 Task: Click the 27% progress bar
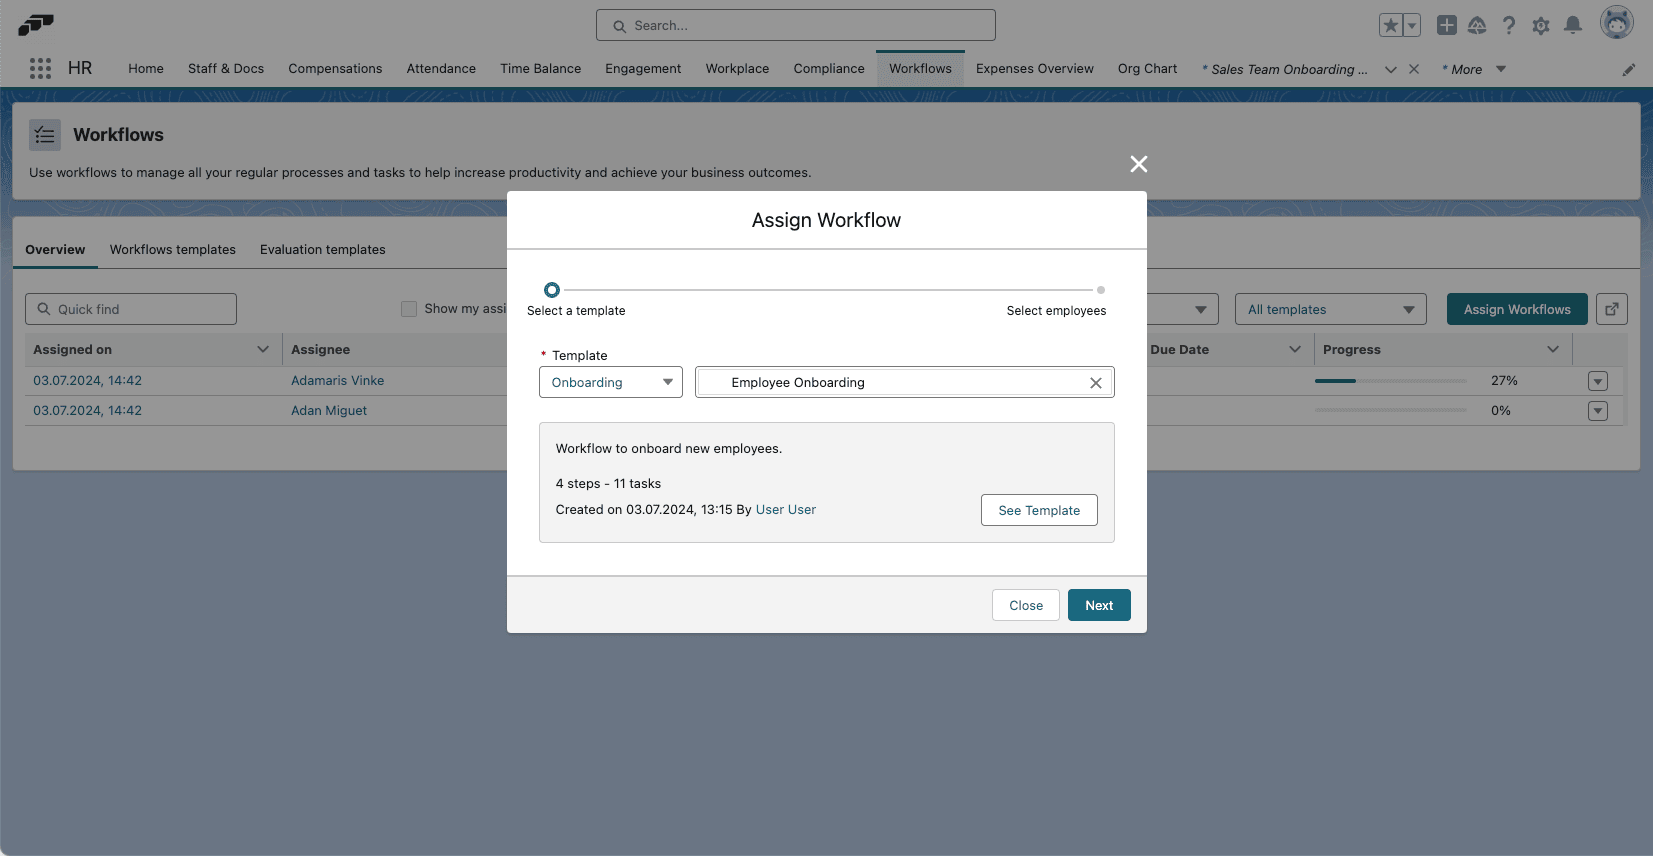pyautogui.click(x=1391, y=381)
